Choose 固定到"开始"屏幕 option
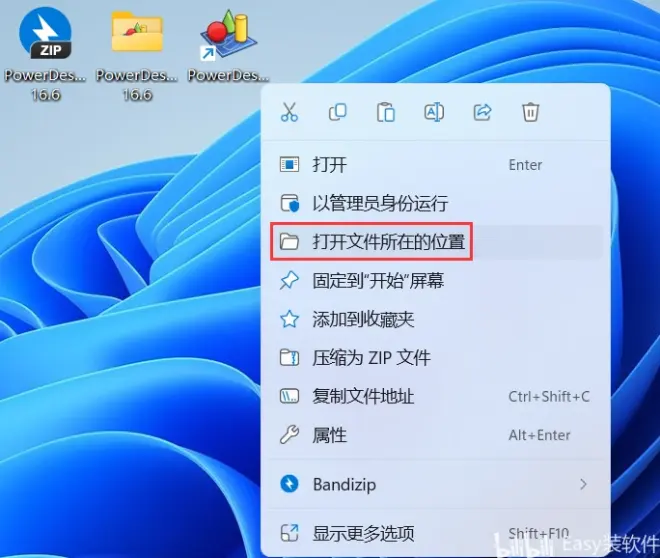This screenshot has width=660, height=558. tap(436, 281)
